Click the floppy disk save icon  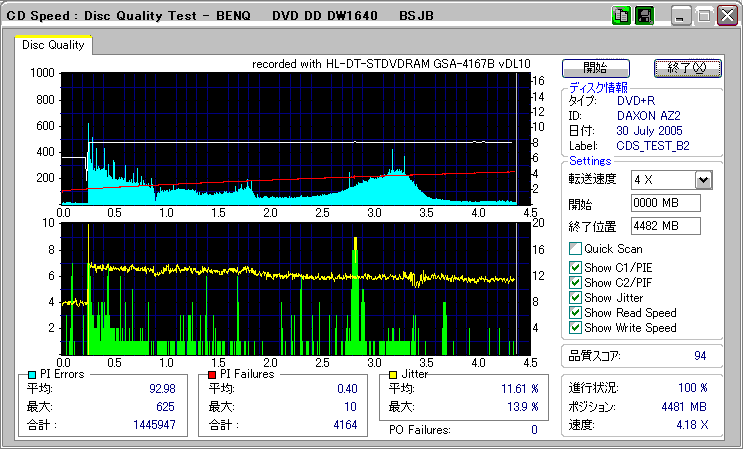pyautogui.click(x=644, y=16)
